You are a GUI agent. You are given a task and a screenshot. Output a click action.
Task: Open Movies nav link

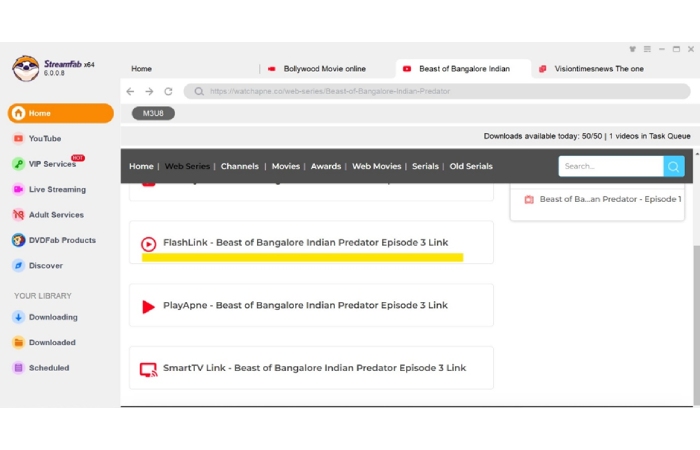point(286,167)
